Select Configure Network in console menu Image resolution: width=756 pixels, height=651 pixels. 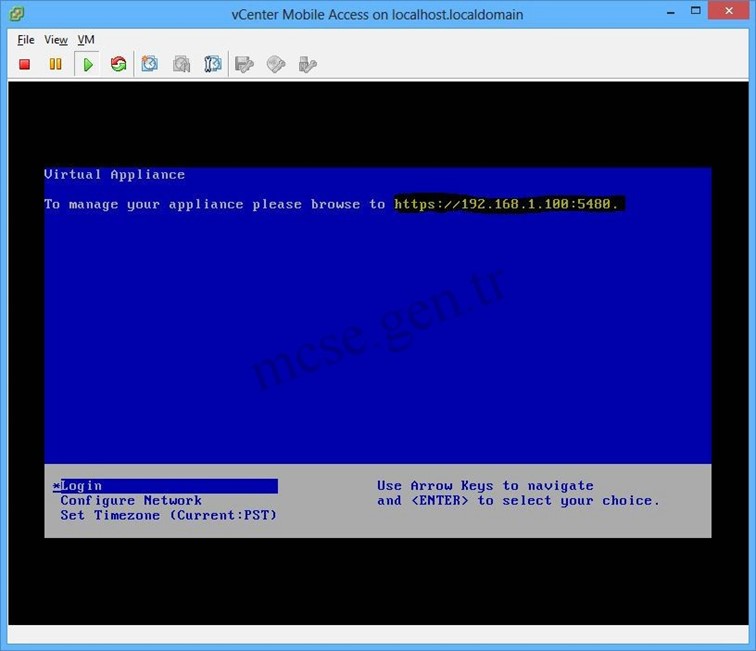pos(131,501)
